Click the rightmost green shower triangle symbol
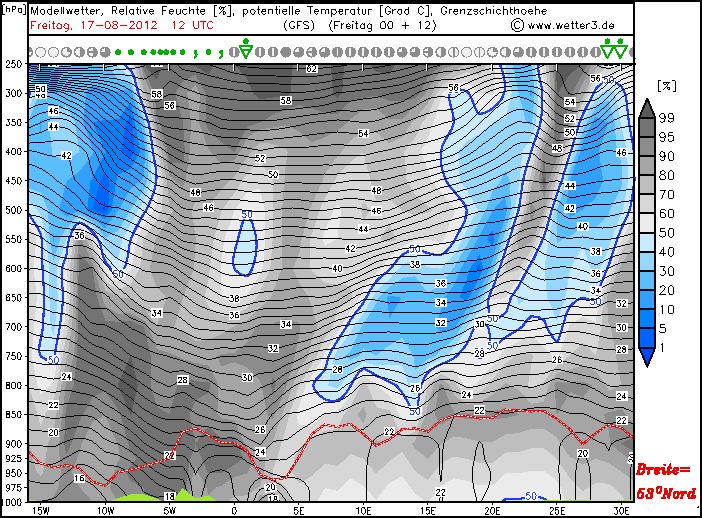Viewport: 702px width, 518px height. 621,46
